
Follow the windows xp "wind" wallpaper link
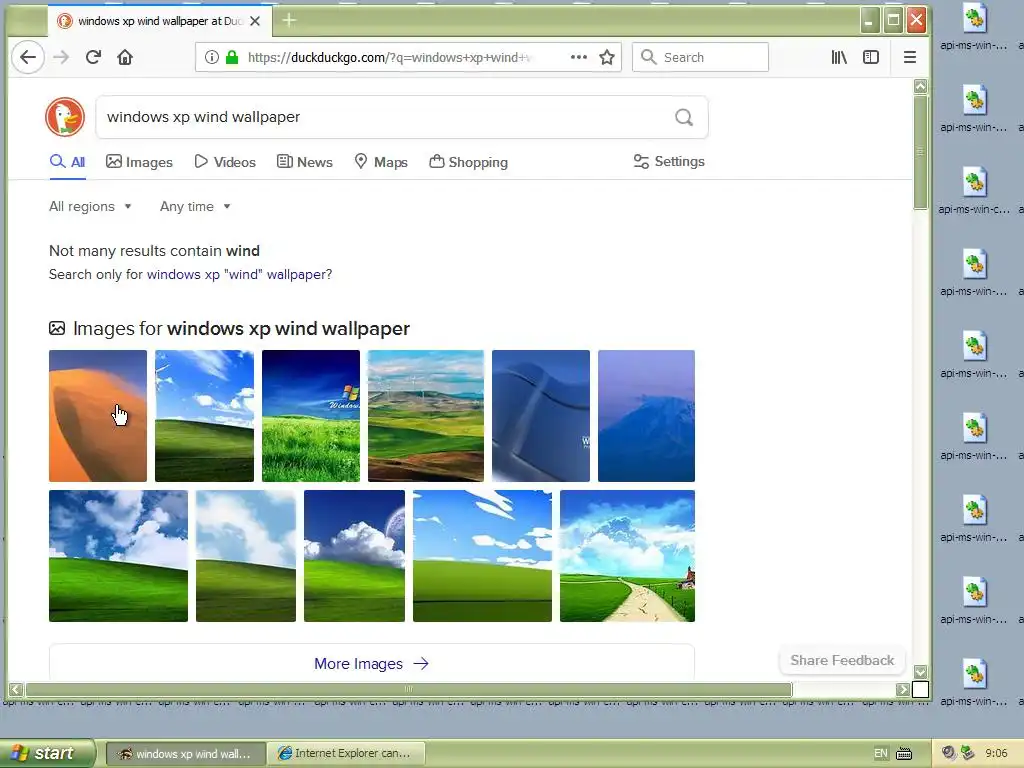[239, 274]
